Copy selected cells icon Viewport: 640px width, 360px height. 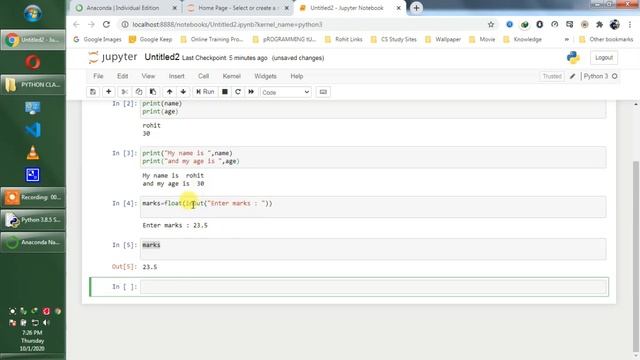(139, 92)
